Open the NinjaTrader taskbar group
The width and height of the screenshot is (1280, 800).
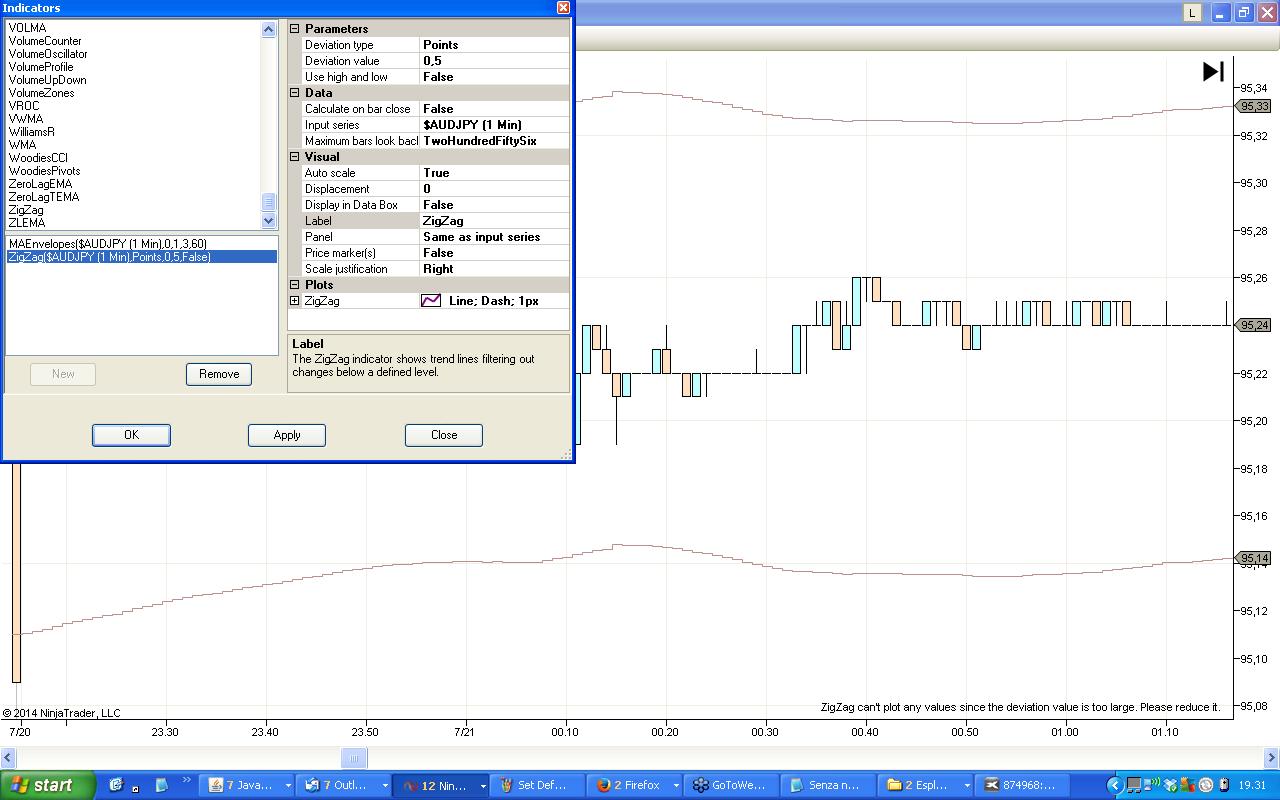click(x=441, y=785)
